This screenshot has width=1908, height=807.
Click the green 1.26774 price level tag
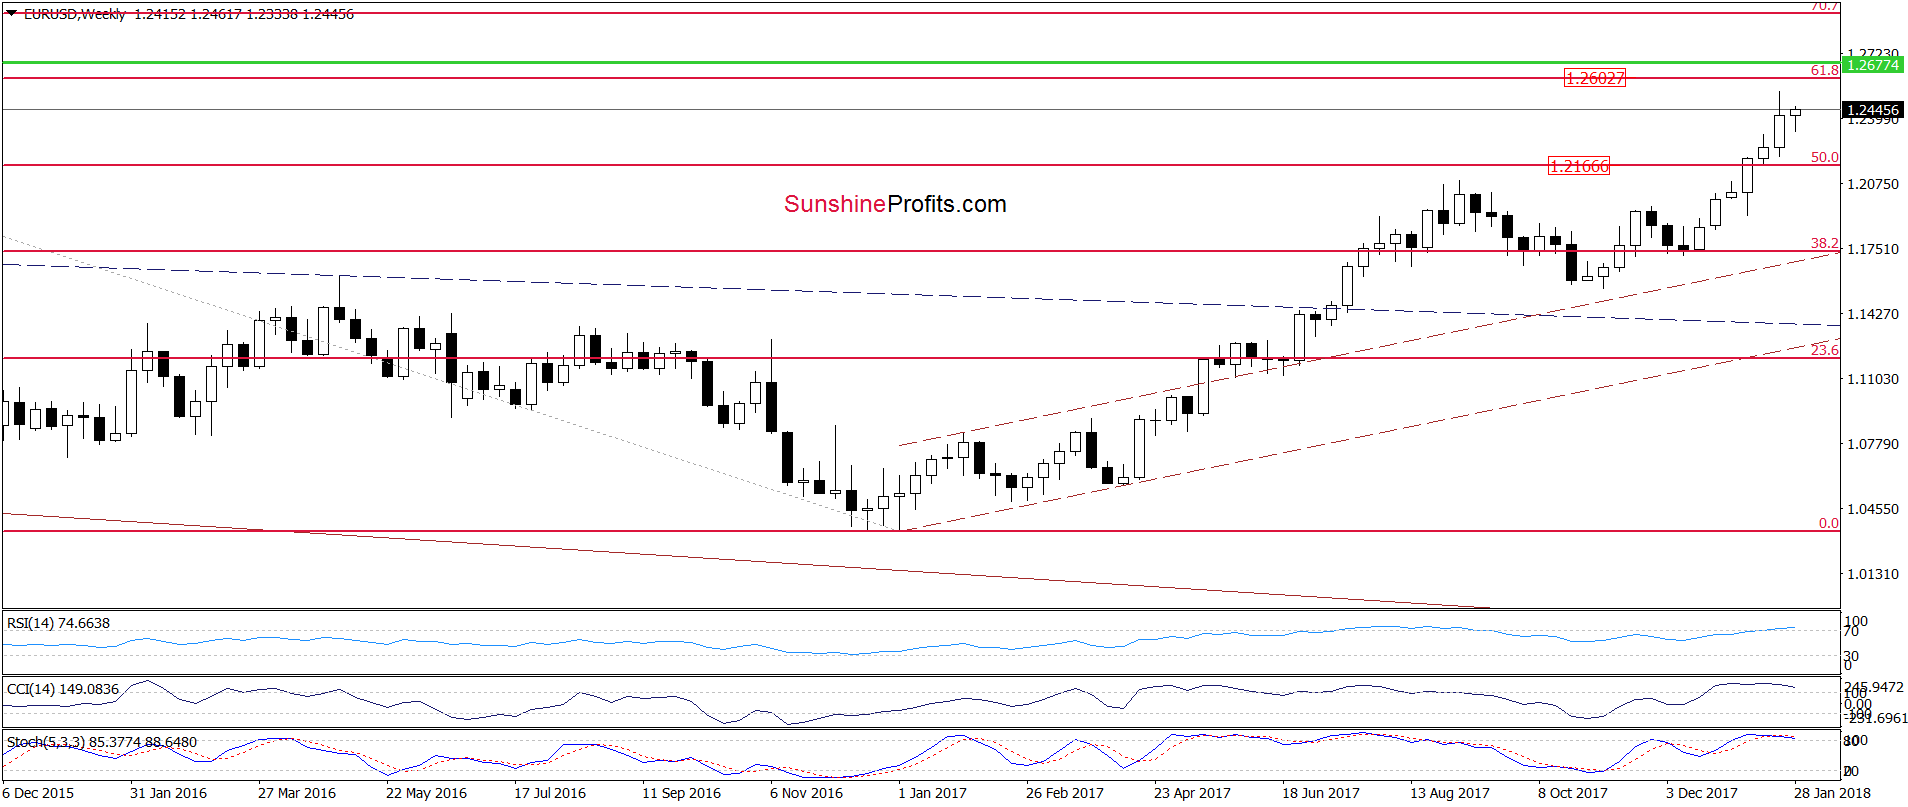[1872, 65]
